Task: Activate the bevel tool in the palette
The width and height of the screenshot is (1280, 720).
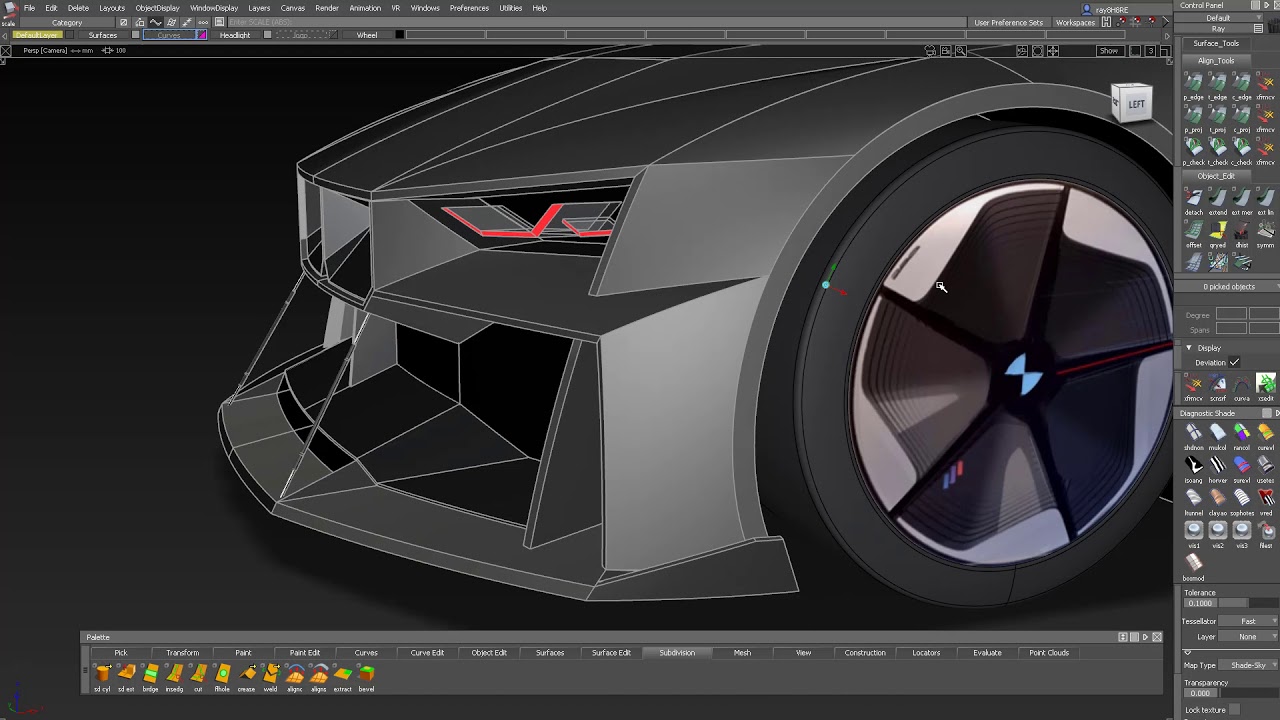Action: pos(366,674)
